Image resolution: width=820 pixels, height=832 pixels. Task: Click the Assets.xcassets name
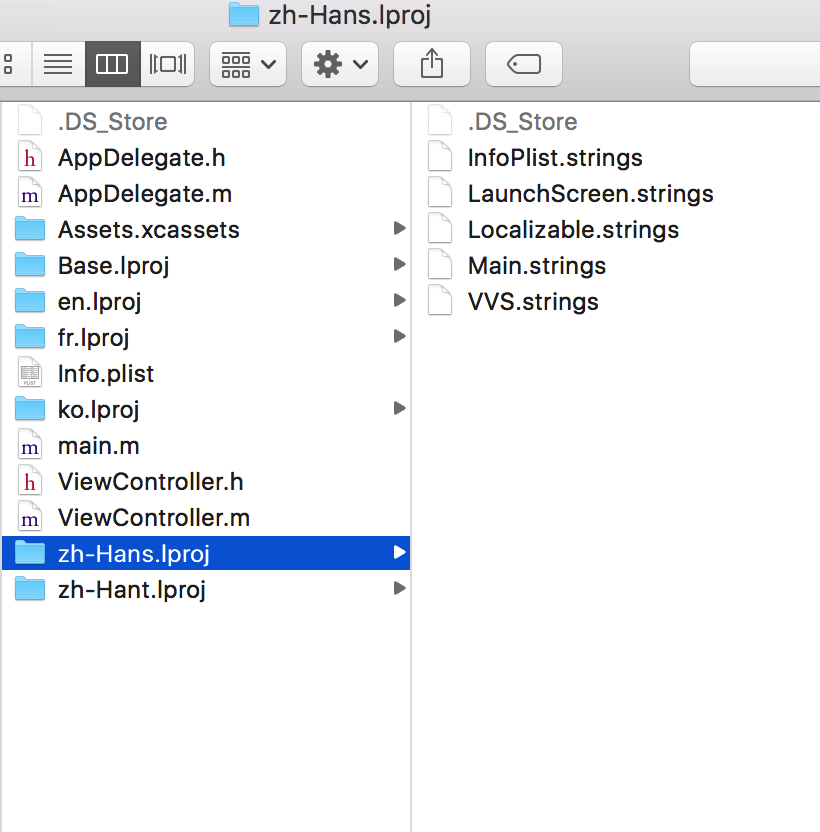point(149,230)
